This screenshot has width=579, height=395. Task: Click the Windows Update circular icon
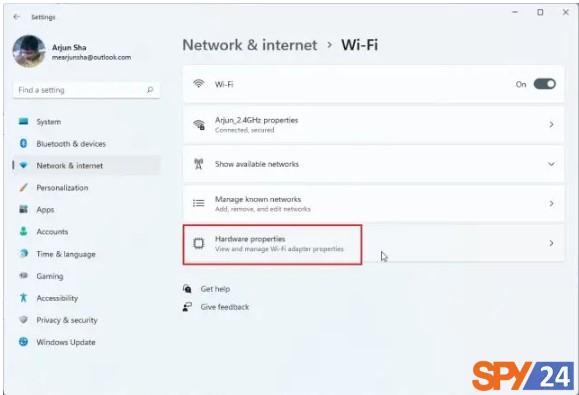coord(23,342)
